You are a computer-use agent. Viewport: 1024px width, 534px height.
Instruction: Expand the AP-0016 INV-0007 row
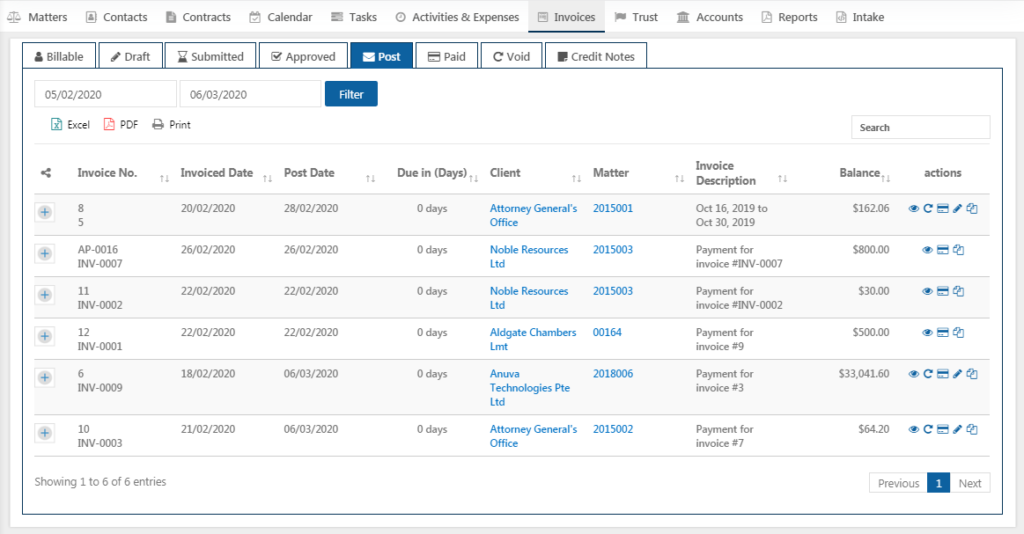pos(44,253)
